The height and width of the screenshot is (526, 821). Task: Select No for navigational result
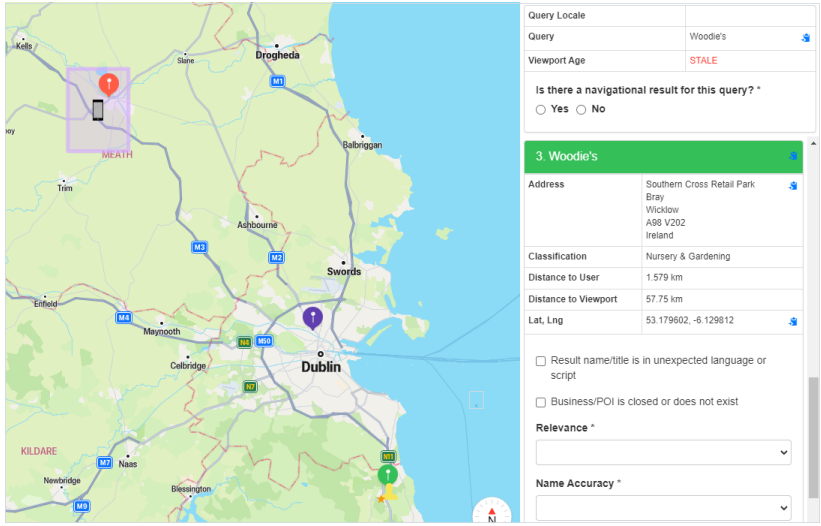coord(581,109)
